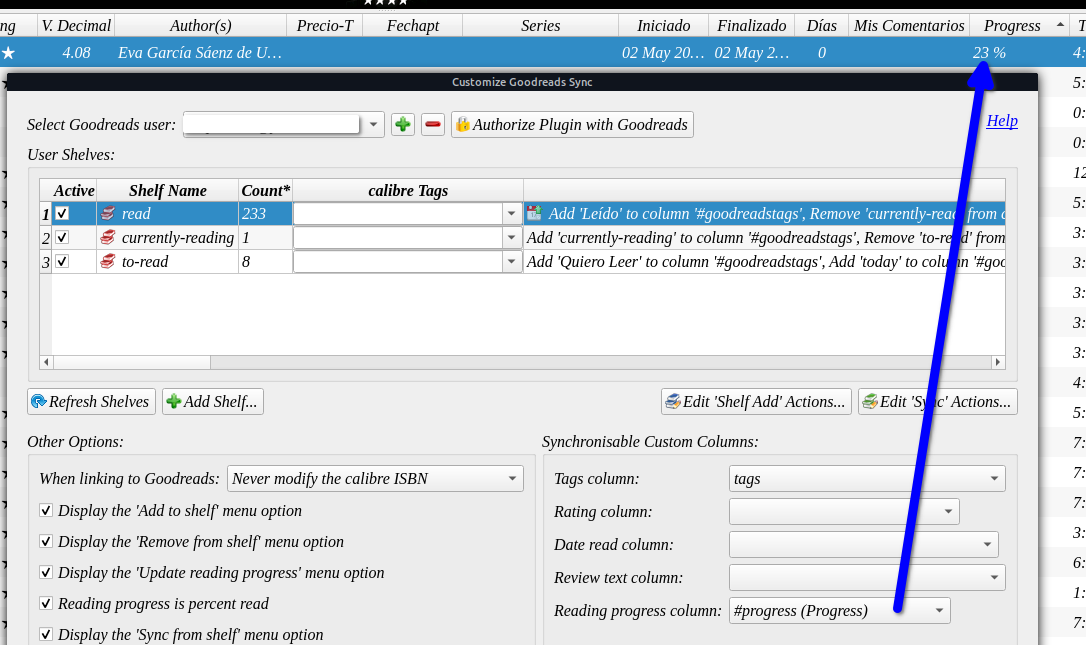Click the book icon of the read shelf
The width and height of the screenshot is (1086, 645).
(x=107, y=213)
